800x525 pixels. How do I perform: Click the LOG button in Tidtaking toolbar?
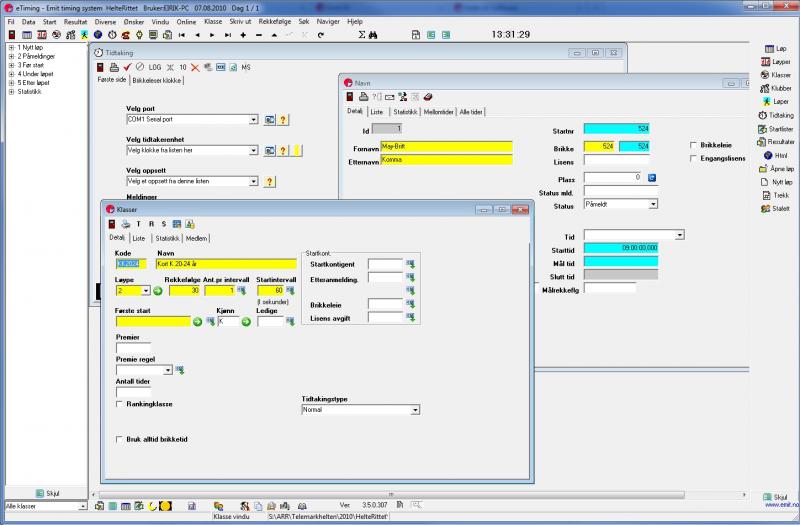(x=156, y=66)
